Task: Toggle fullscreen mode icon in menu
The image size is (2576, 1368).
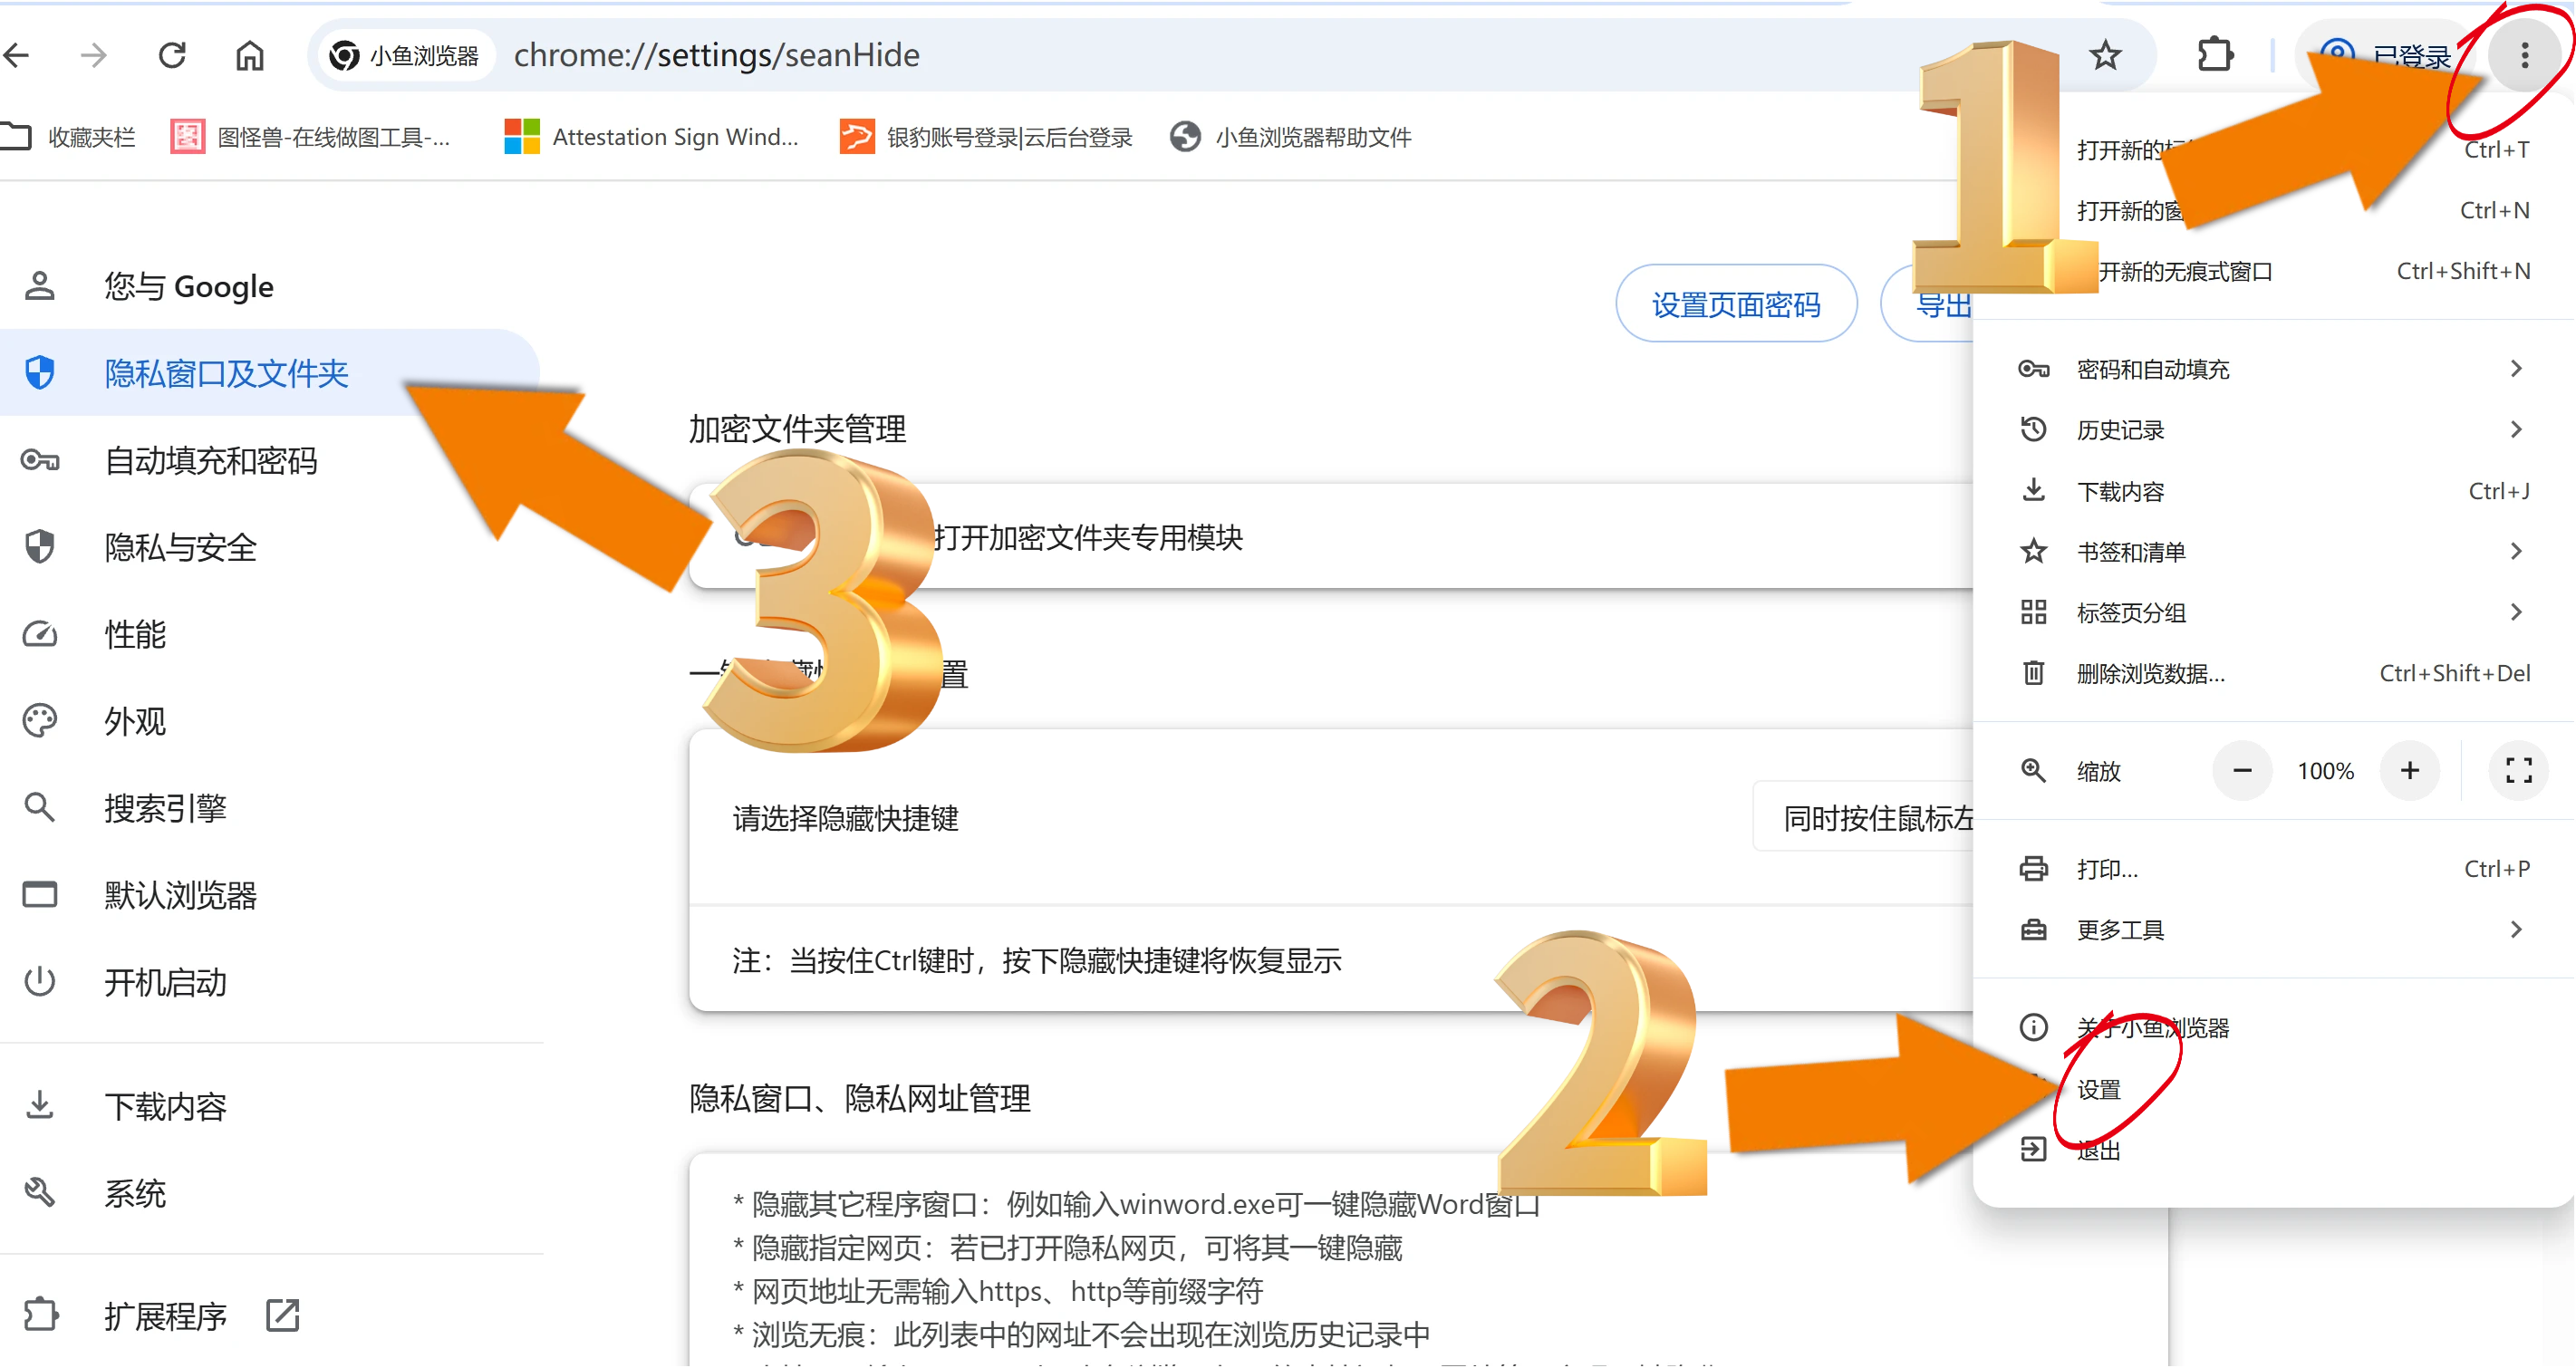Action: pos(2518,771)
